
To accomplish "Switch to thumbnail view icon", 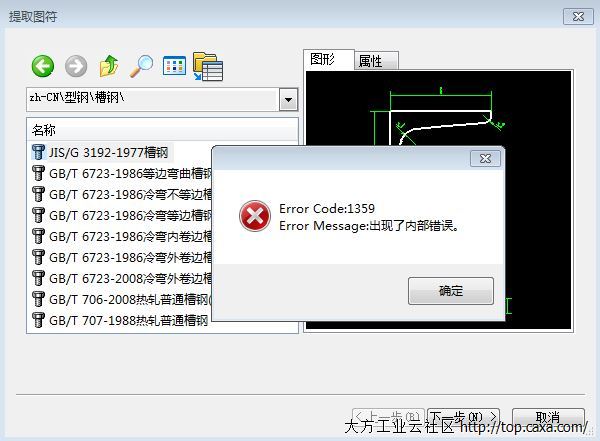I will click(174, 66).
